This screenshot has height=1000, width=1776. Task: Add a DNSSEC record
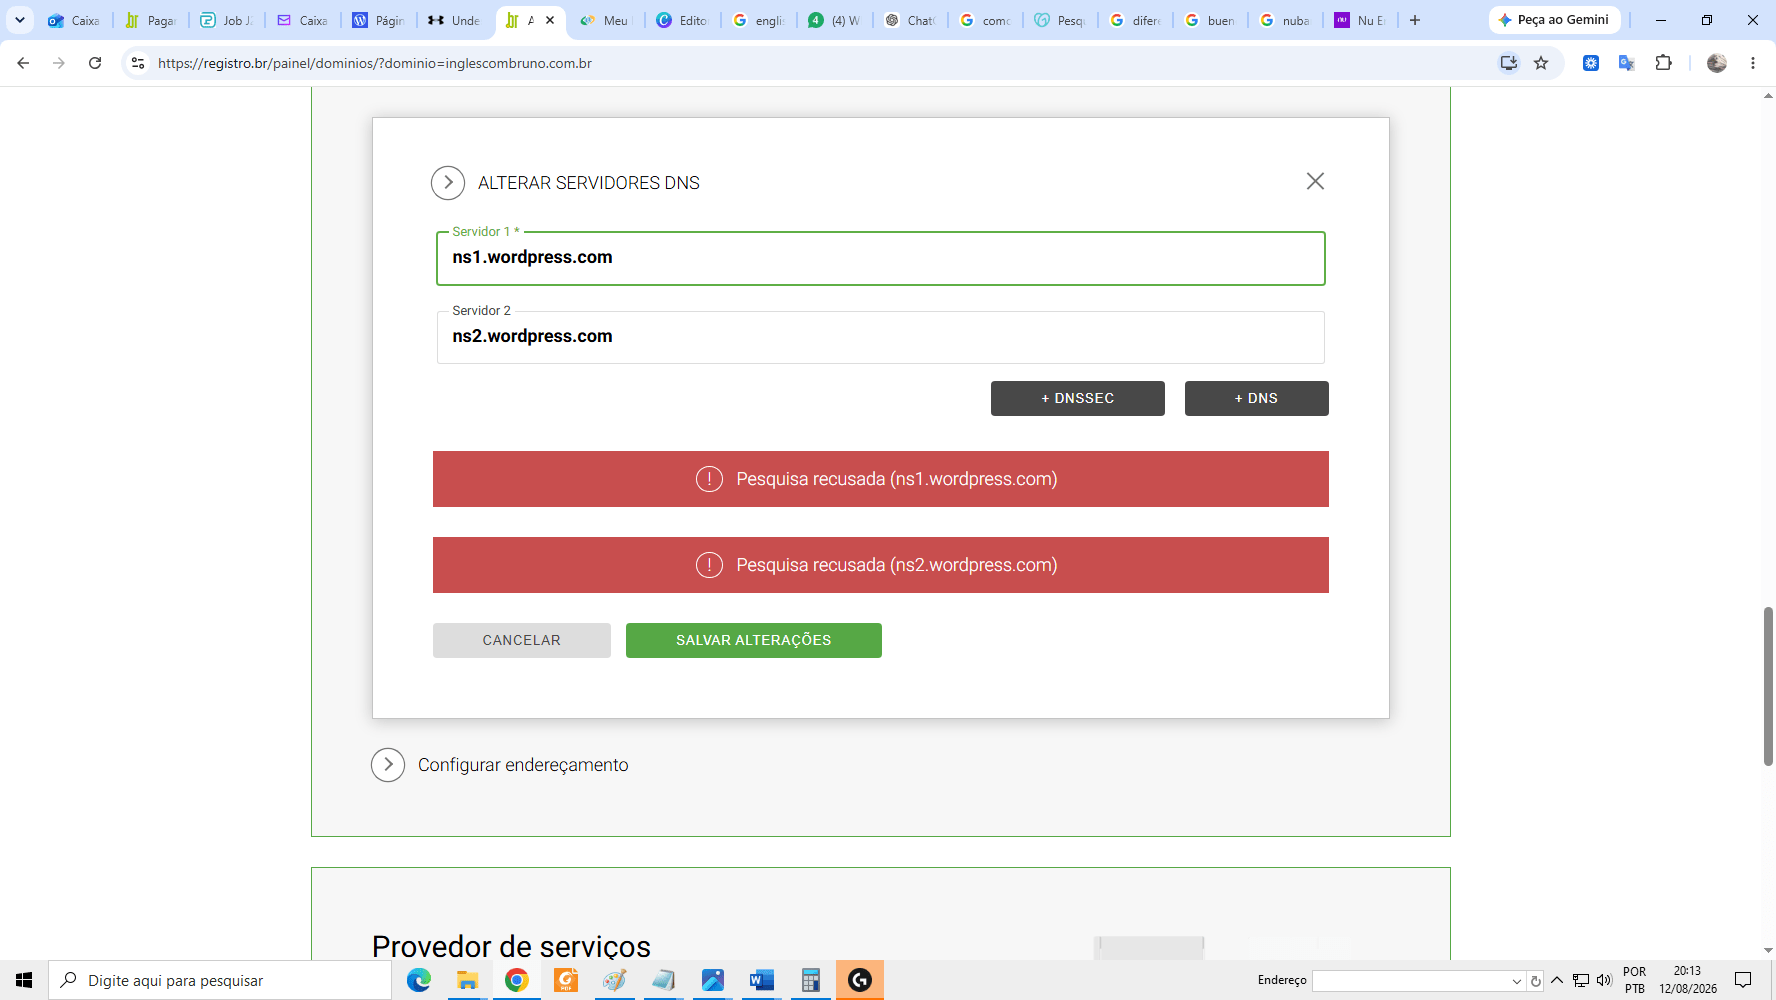[1078, 398]
